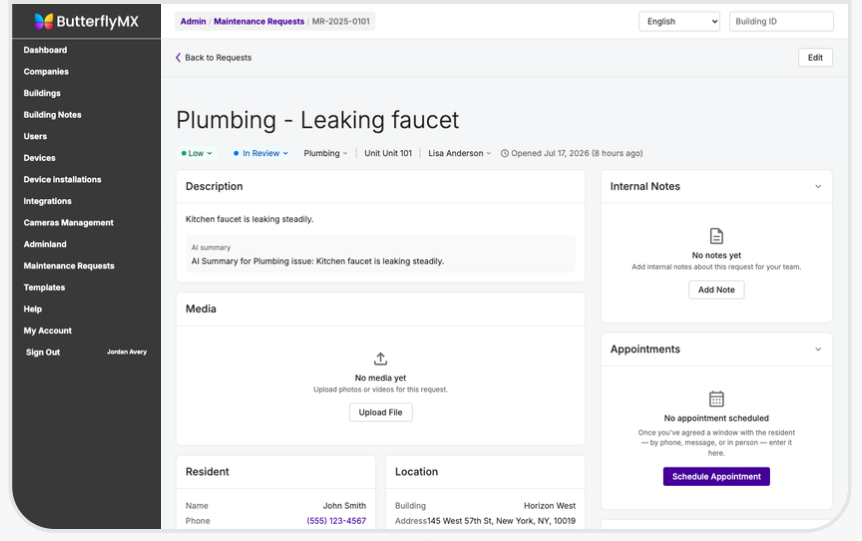This screenshot has width=862, height=541.
Task: Open the Lisa Anderson assignee dropdown
Action: 460,153
